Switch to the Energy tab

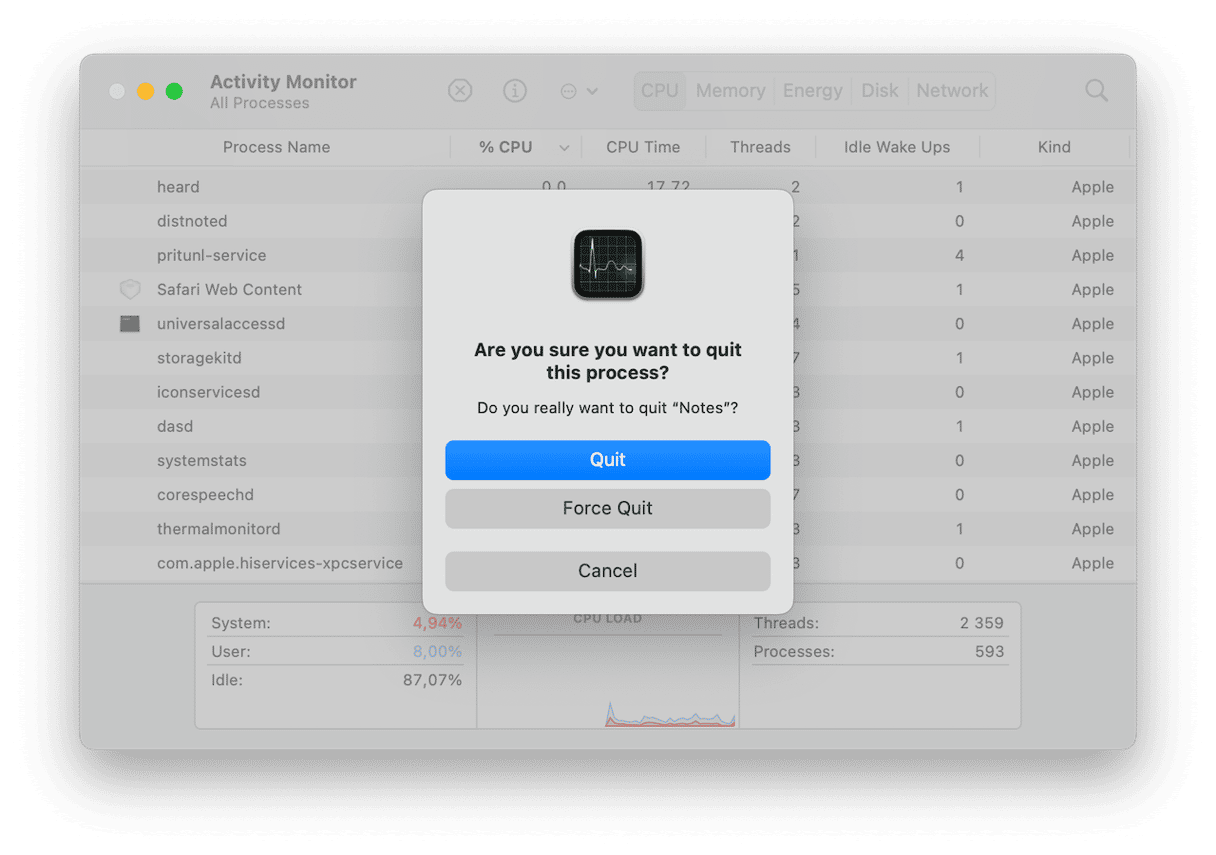[x=812, y=91]
